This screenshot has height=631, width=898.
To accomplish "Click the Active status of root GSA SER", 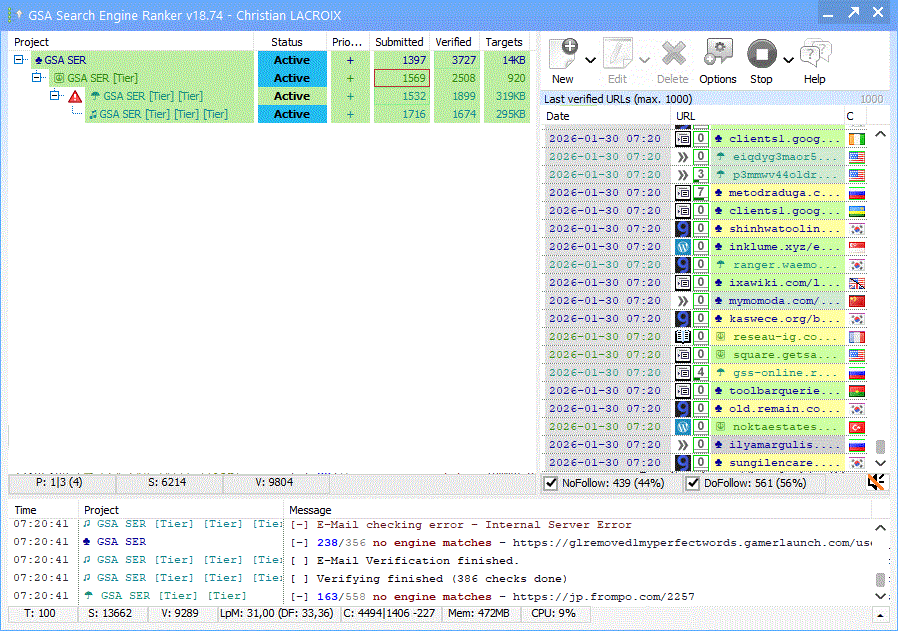I will [291, 60].
